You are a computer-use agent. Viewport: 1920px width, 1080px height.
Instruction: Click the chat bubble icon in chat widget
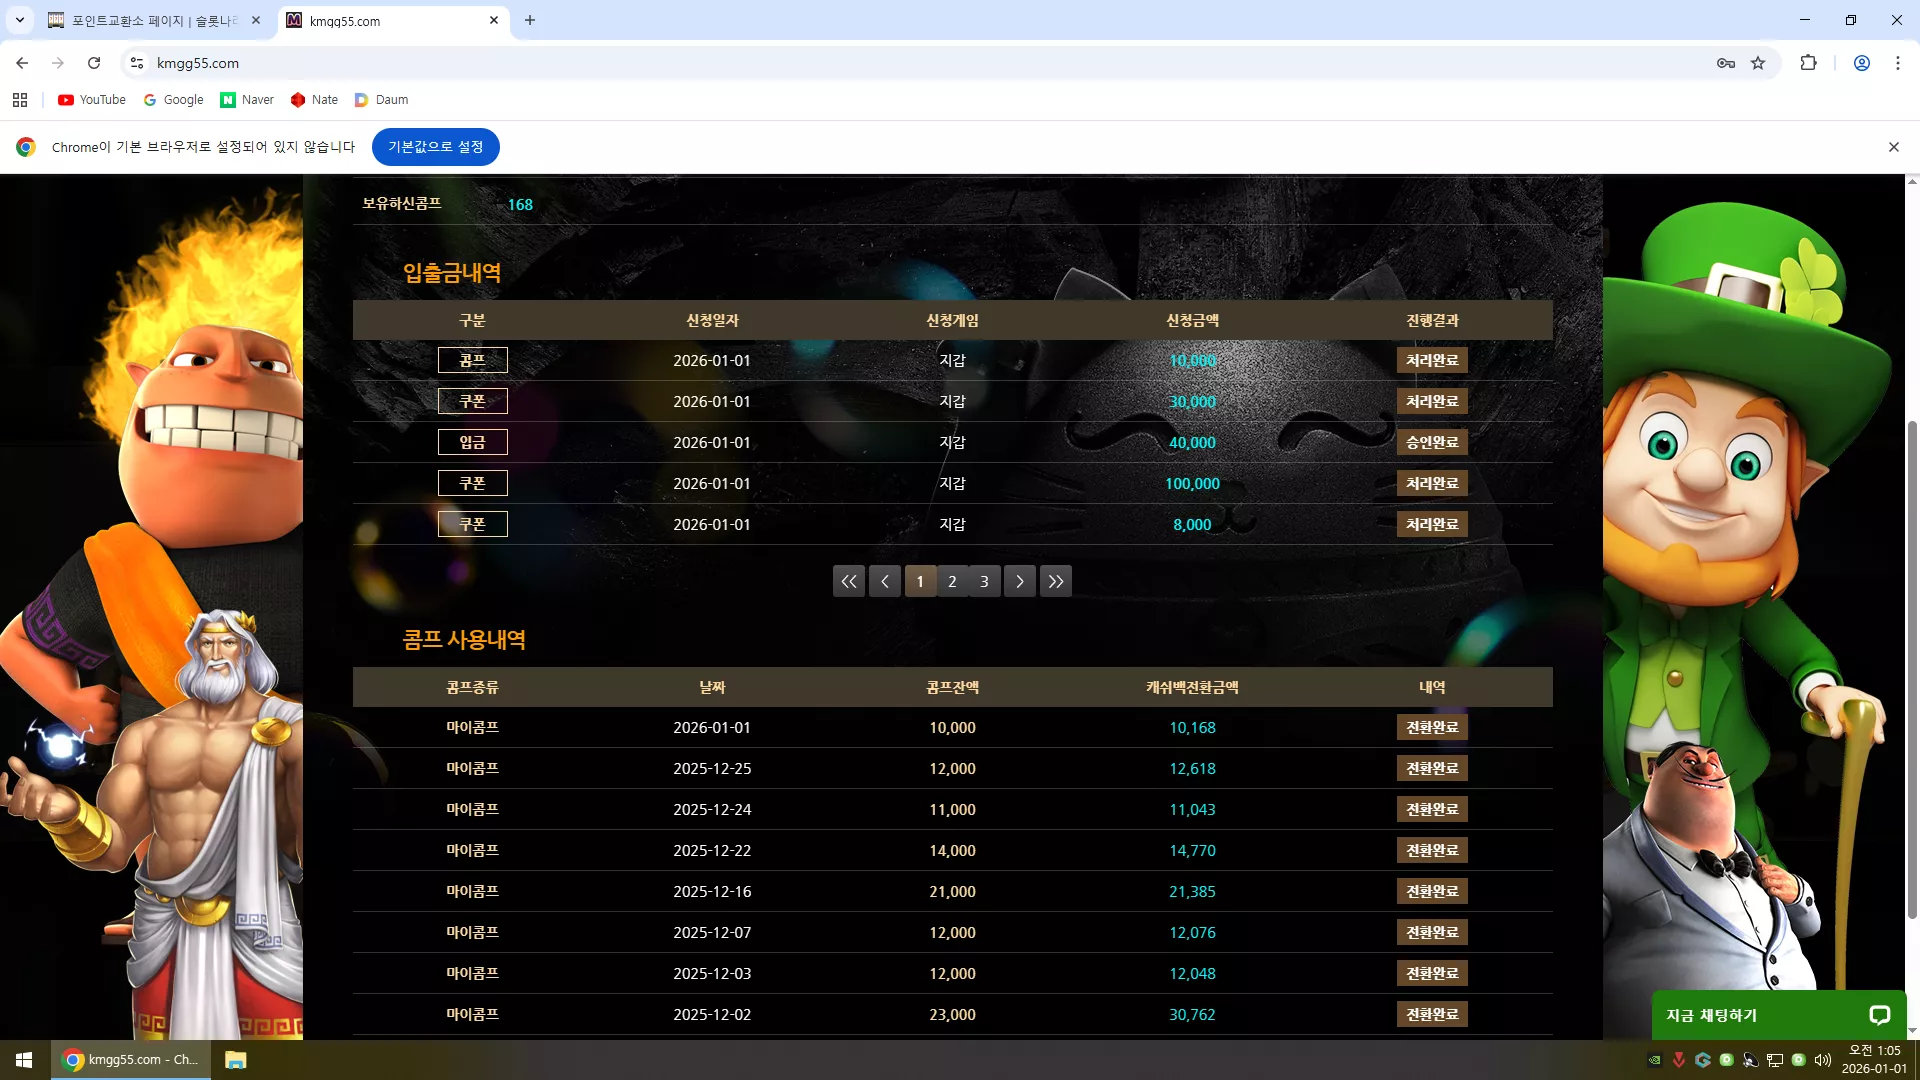(x=1880, y=1015)
